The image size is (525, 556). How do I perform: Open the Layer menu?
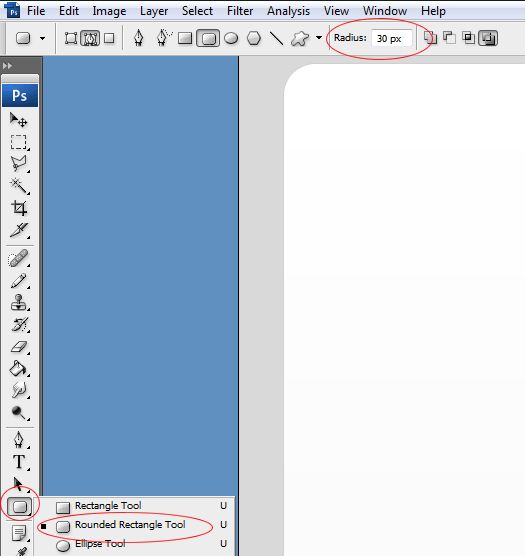(154, 11)
